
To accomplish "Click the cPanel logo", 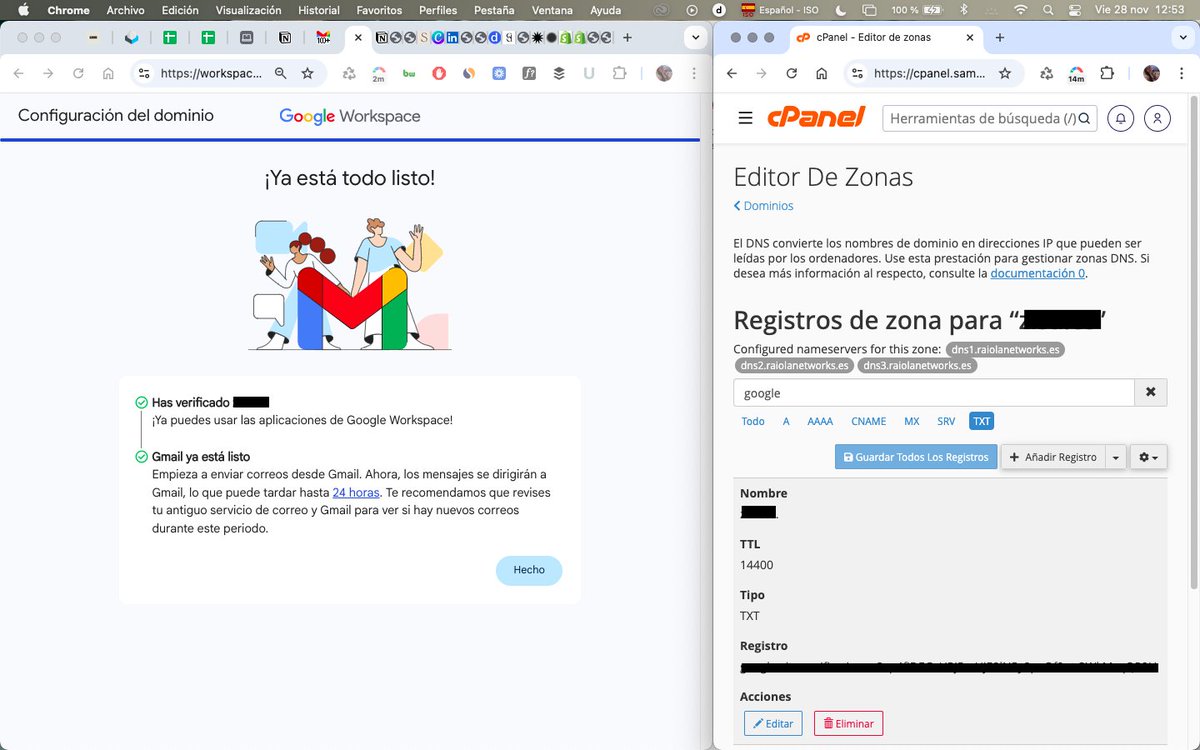I will (817, 117).
